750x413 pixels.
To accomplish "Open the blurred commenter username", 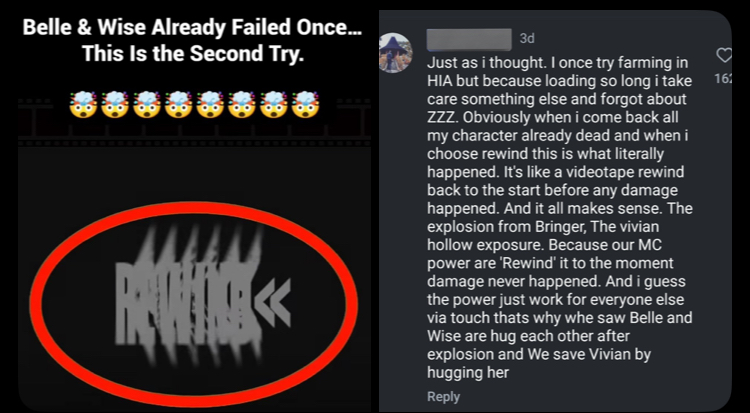I will 469,39.
